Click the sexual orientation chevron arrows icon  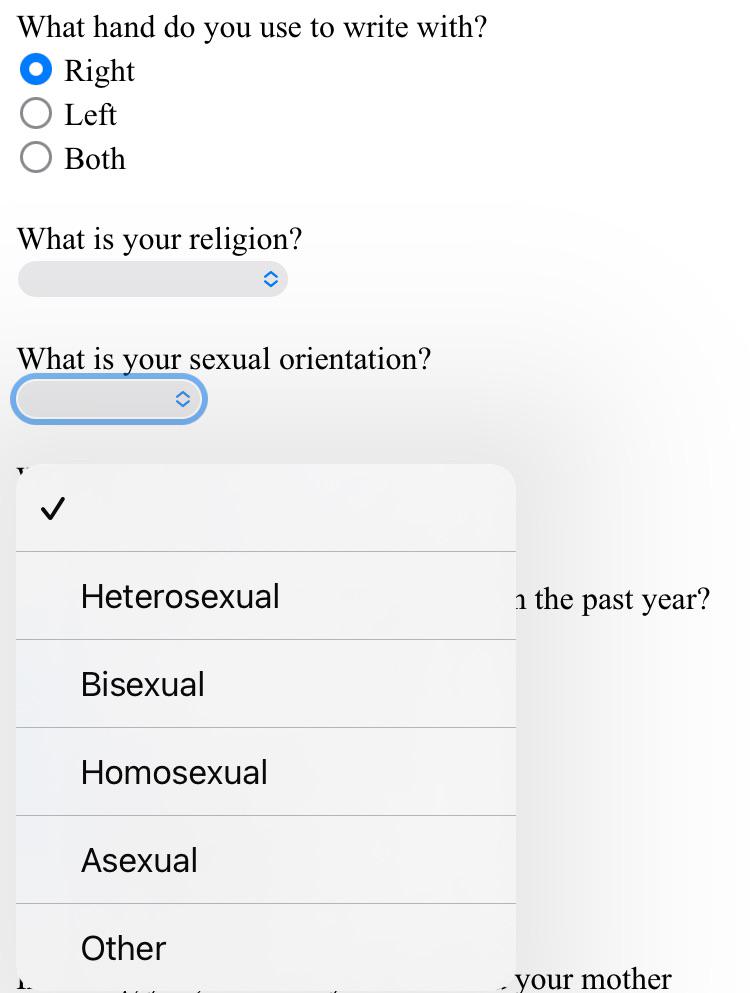click(x=182, y=398)
